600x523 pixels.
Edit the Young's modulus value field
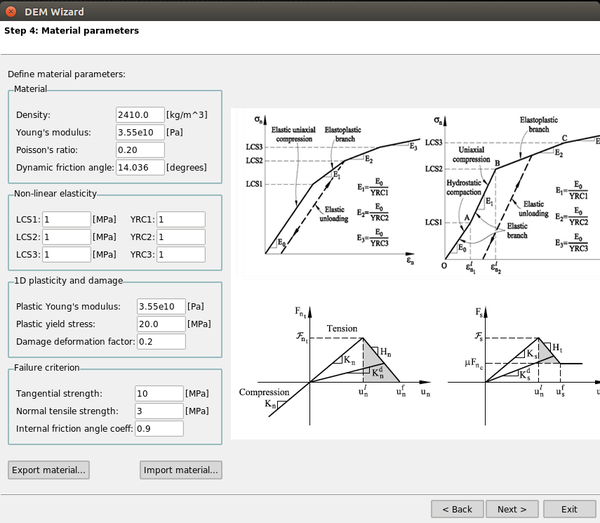138,132
